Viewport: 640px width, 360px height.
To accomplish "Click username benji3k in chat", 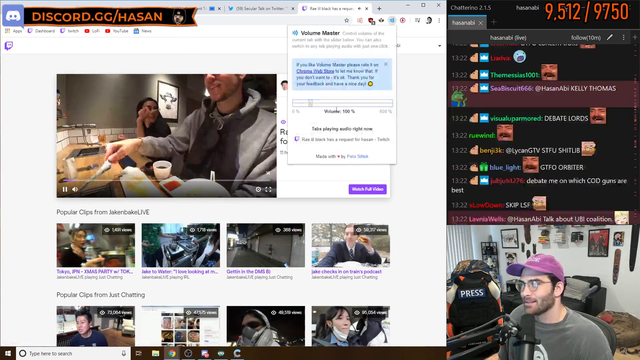I will point(492,151).
